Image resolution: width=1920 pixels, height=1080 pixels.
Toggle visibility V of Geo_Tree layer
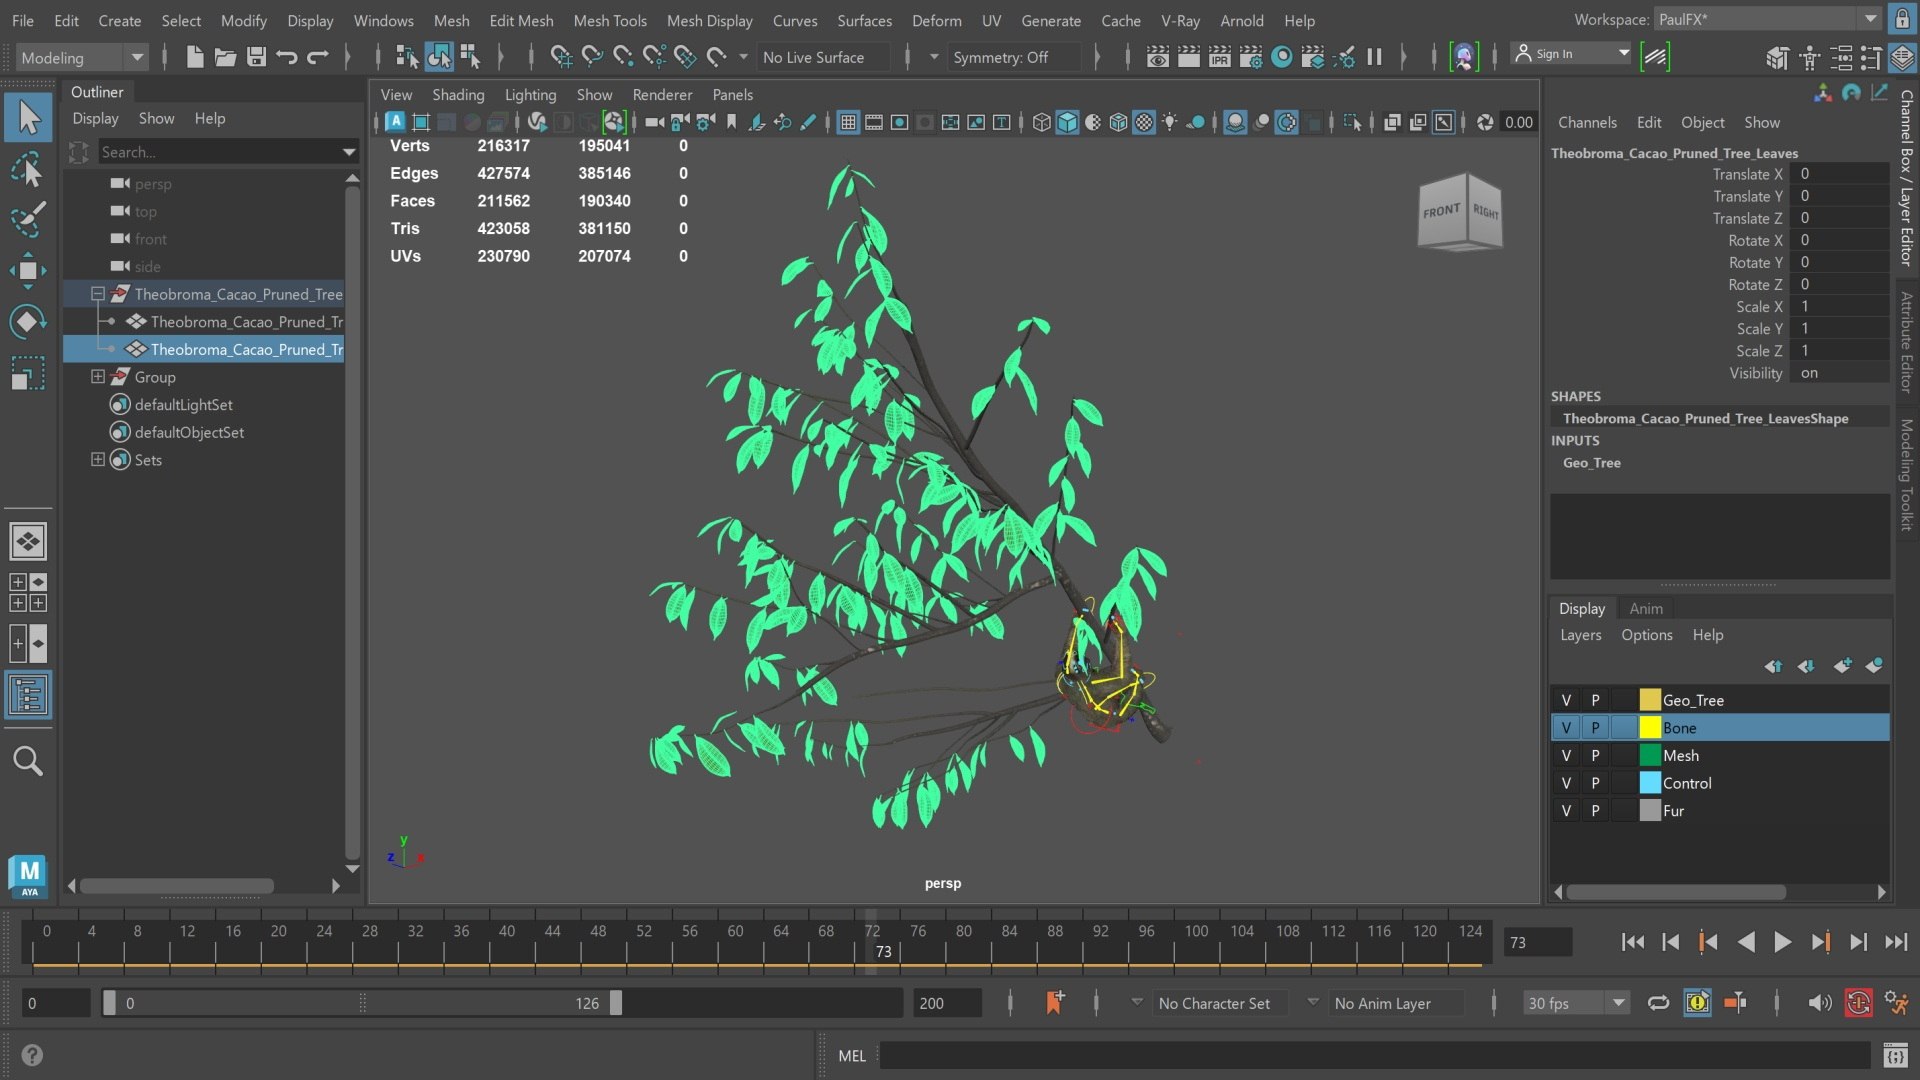[x=1566, y=700]
